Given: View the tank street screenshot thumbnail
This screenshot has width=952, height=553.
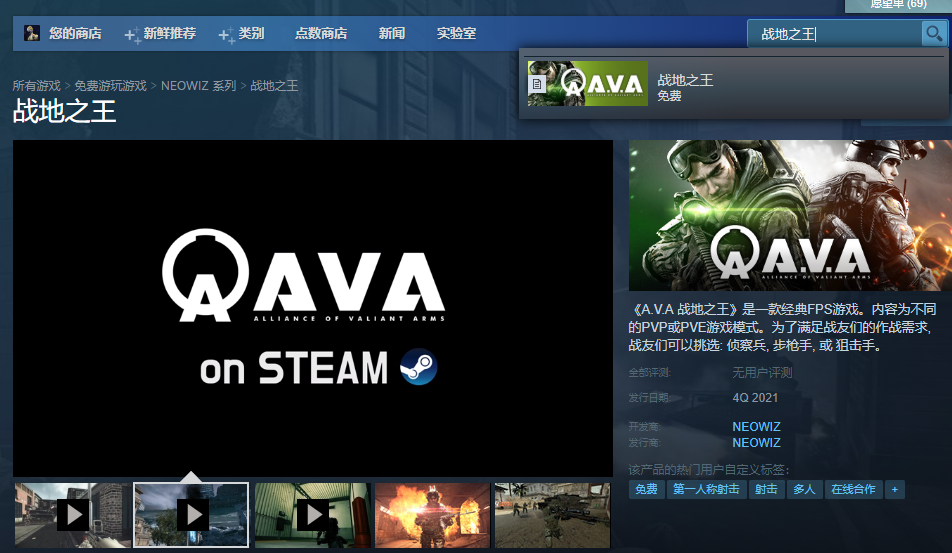Looking at the screenshot, I should pyautogui.click(x=552, y=515).
